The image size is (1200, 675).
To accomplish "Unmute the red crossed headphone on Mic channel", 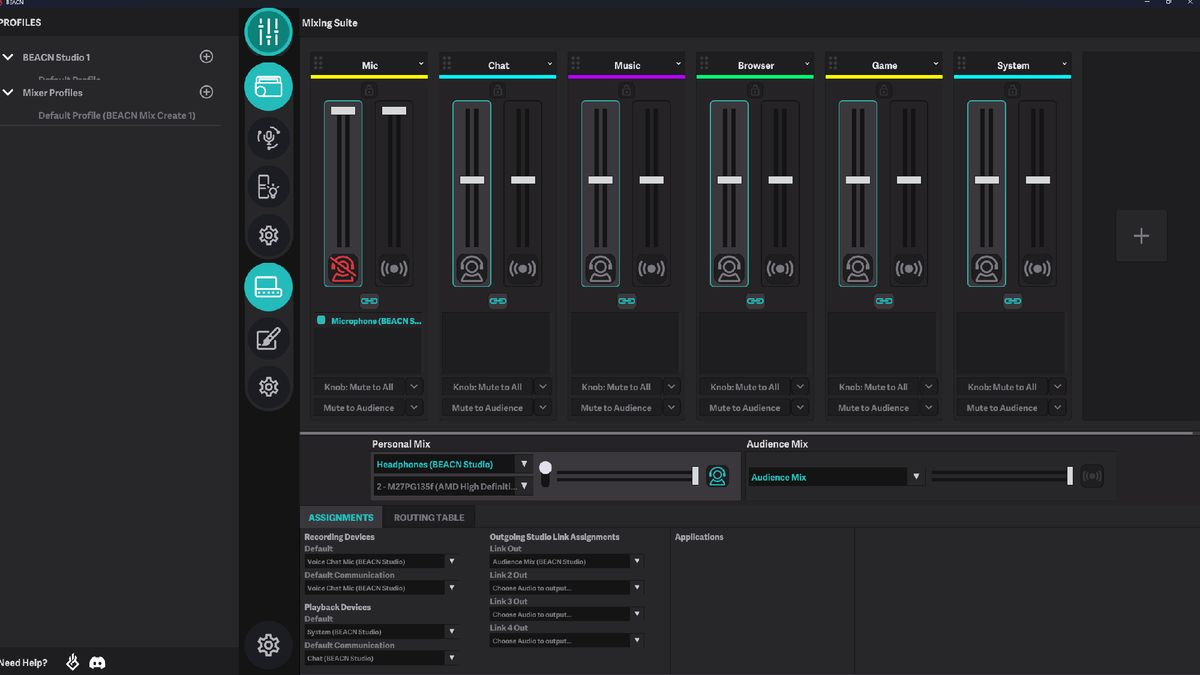I will [x=342, y=267].
